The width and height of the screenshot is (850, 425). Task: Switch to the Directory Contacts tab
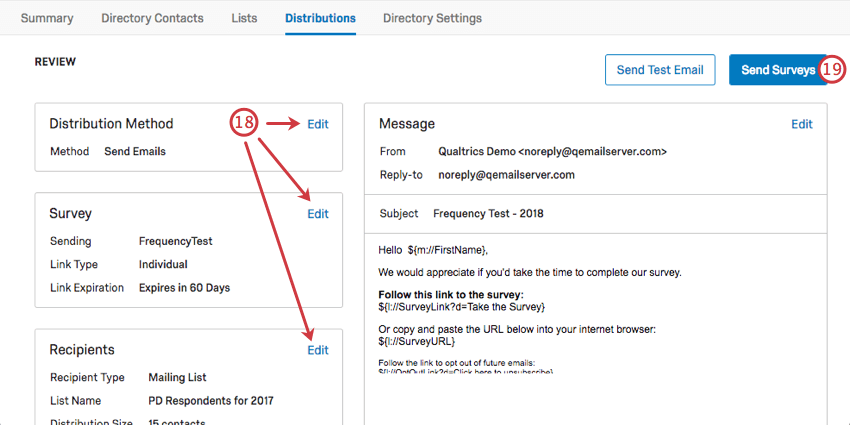(152, 18)
